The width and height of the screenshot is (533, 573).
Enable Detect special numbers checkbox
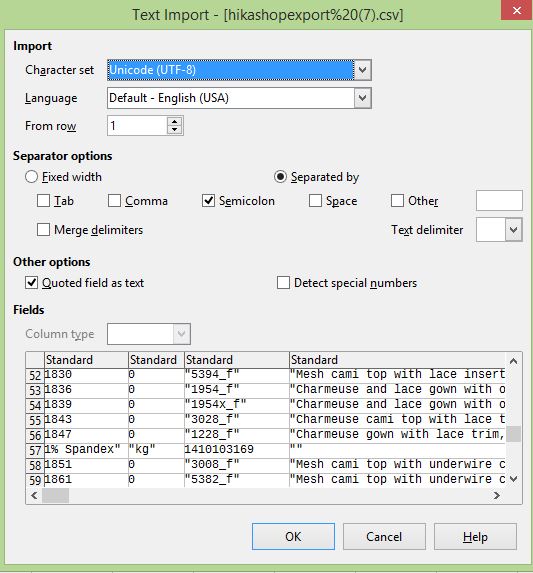click(283, 282)
